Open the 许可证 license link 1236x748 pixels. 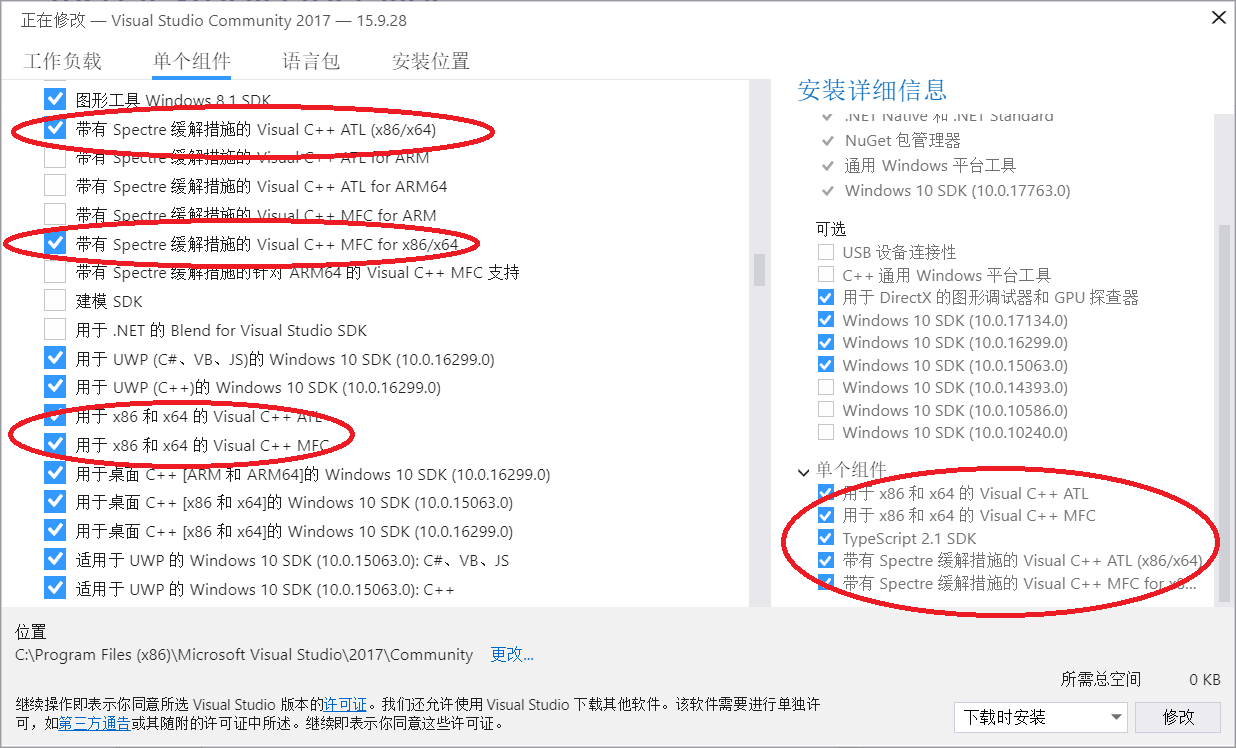coord(345,705)
